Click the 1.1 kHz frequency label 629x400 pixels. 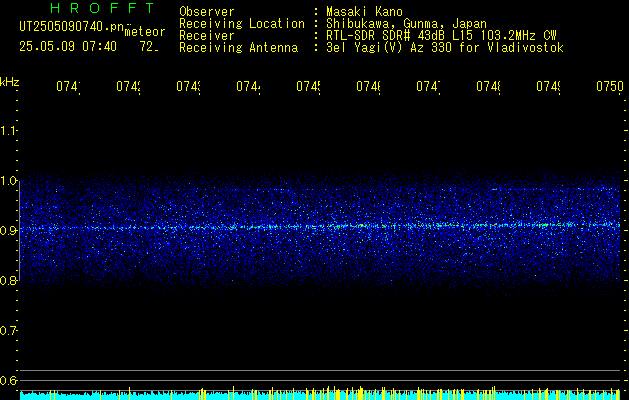pyautogui.click(x=8, y=130)
